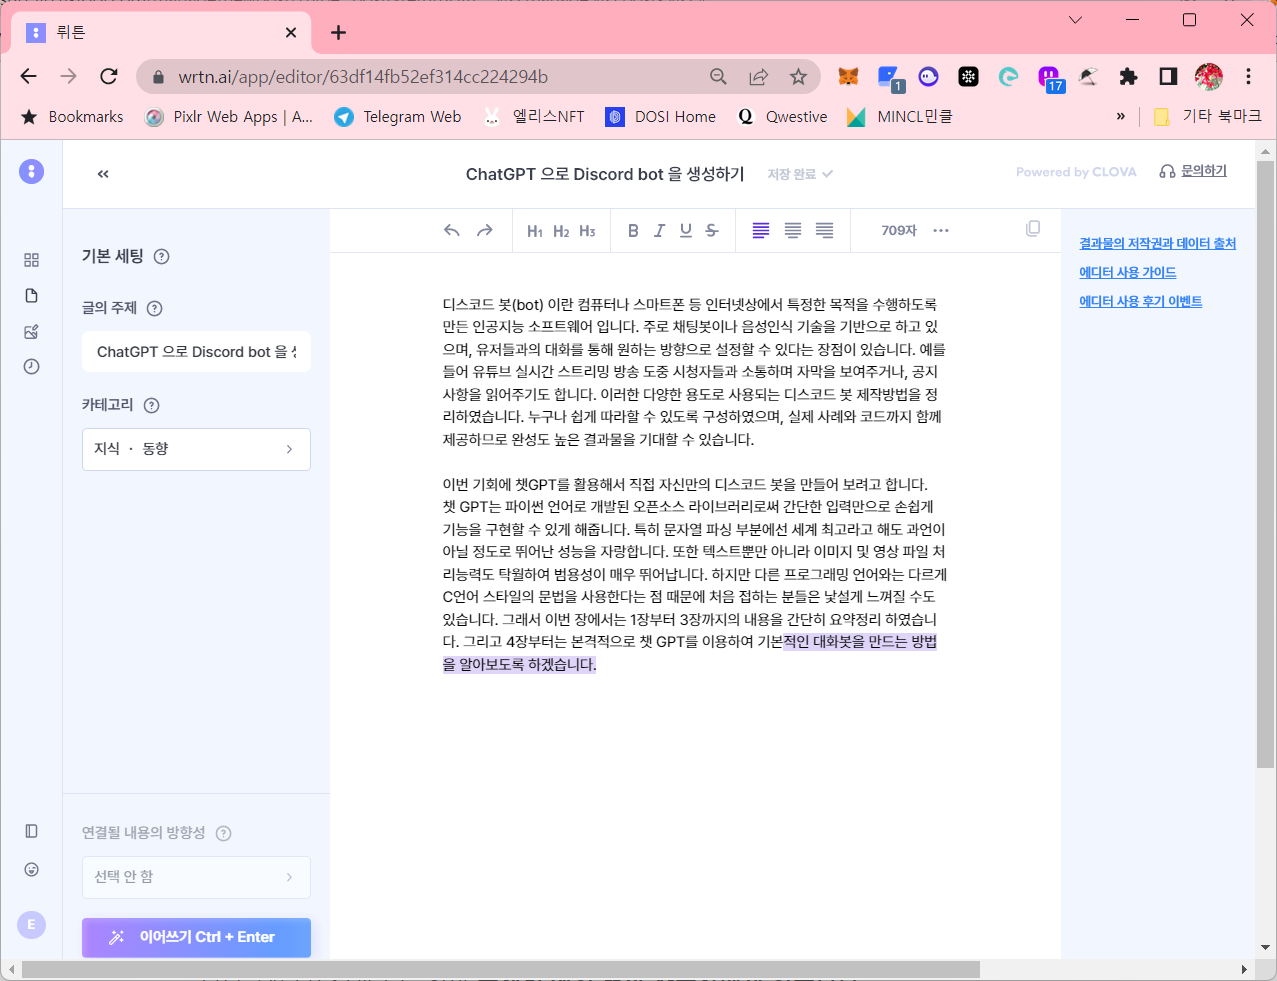
Task: Open the user avatar labeled E
Action: [31, 924]
